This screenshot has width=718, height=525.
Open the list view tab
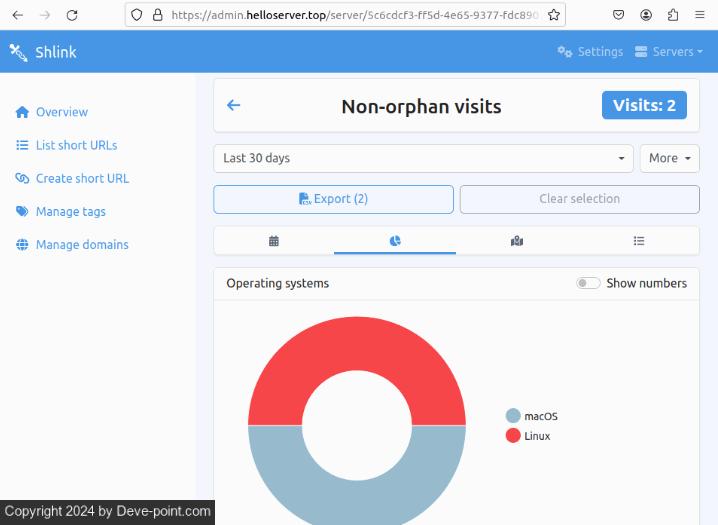click(x=639, y=241)
